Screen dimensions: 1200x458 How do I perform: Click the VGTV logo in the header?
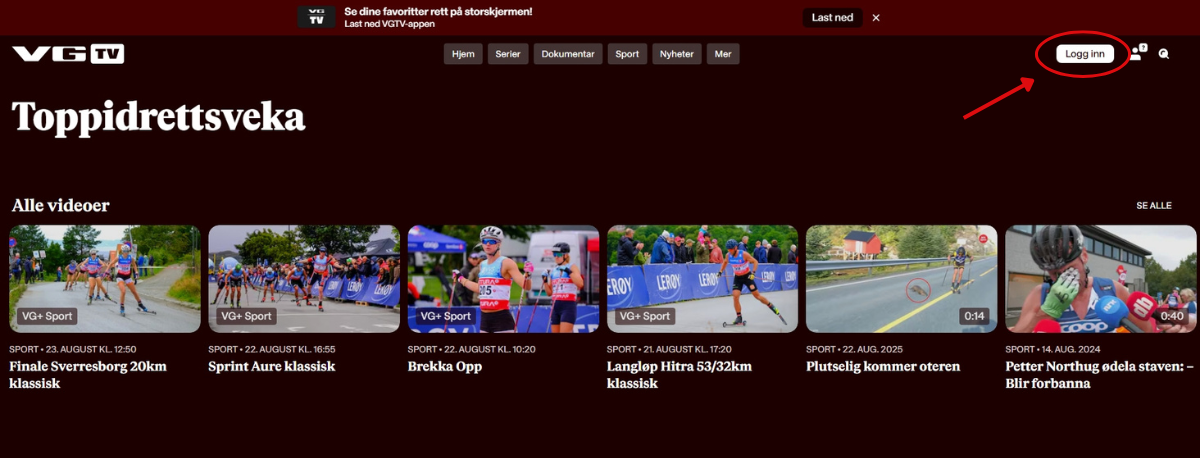pyautogui.click(x=68, y=54)
